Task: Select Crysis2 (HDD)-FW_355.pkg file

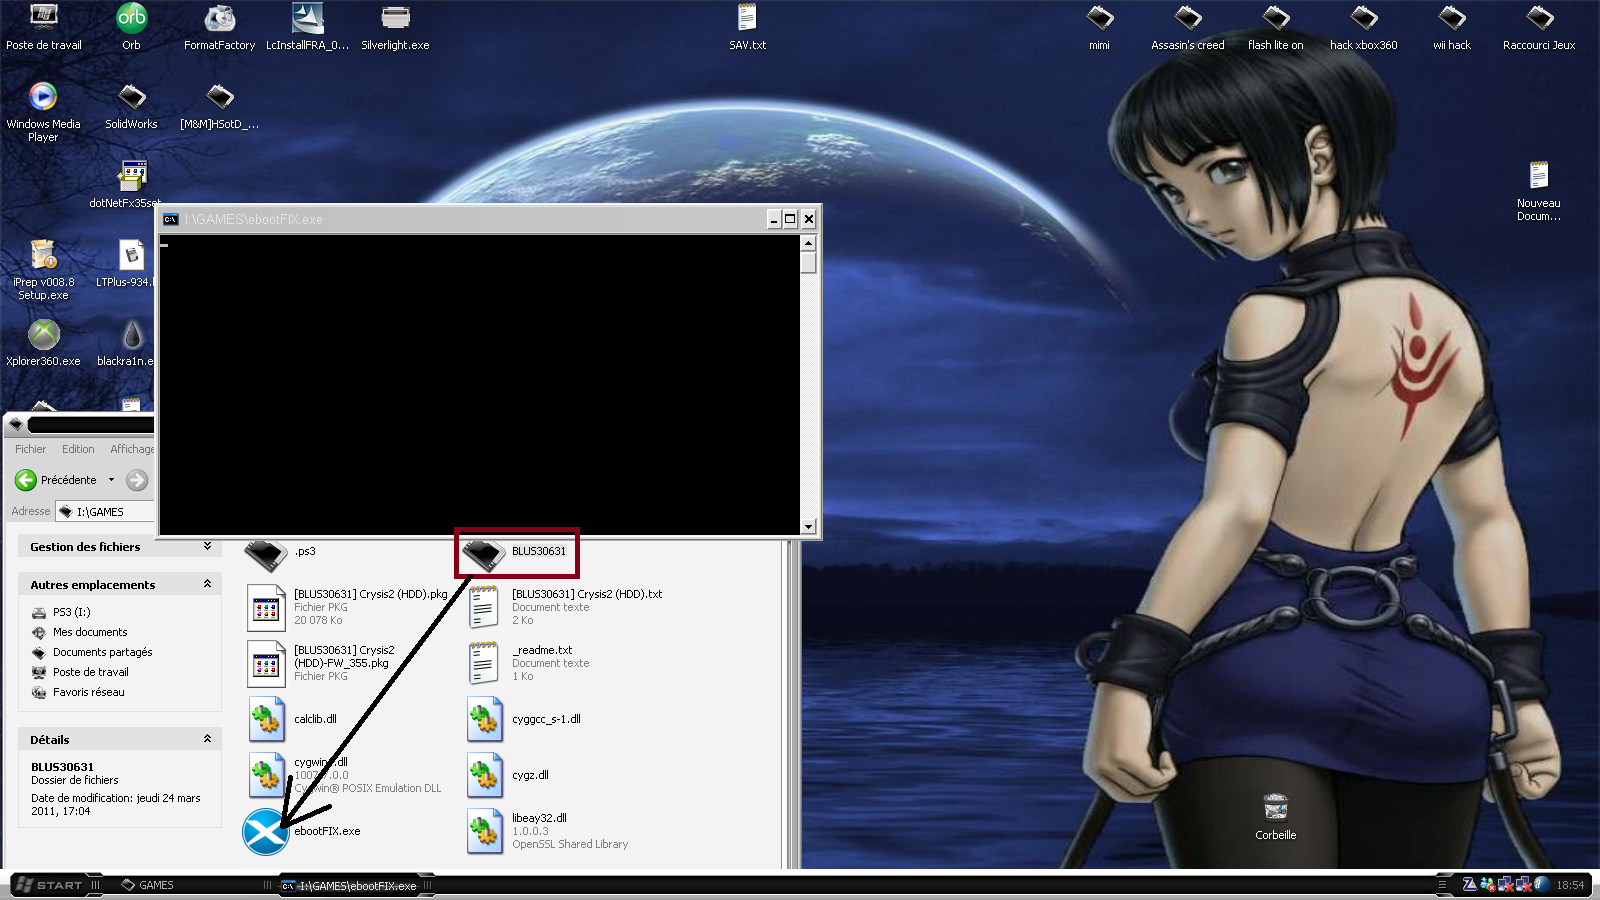Action: tap(322, 663)
